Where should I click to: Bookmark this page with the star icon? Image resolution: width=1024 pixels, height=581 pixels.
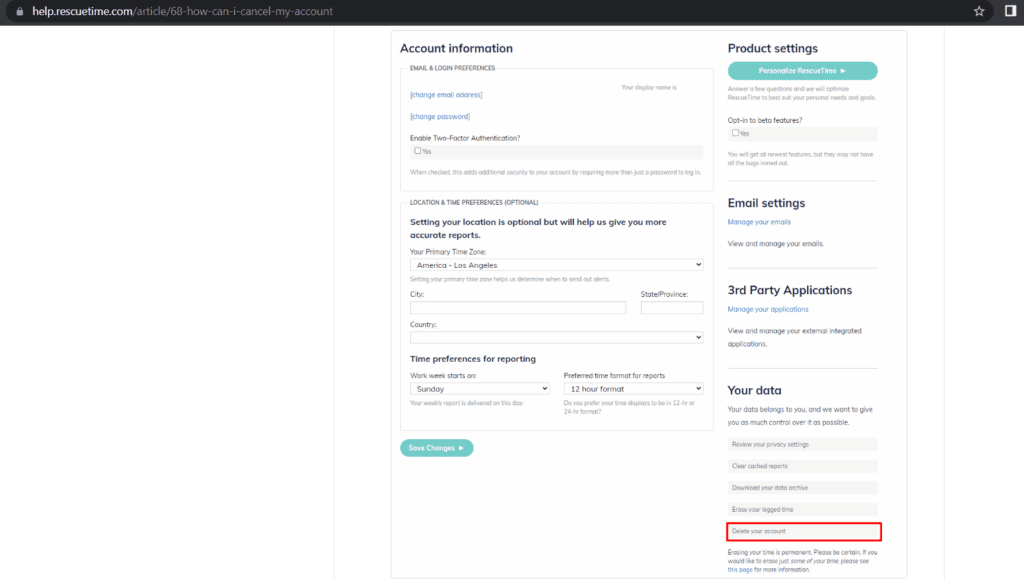tap(979, 12)
